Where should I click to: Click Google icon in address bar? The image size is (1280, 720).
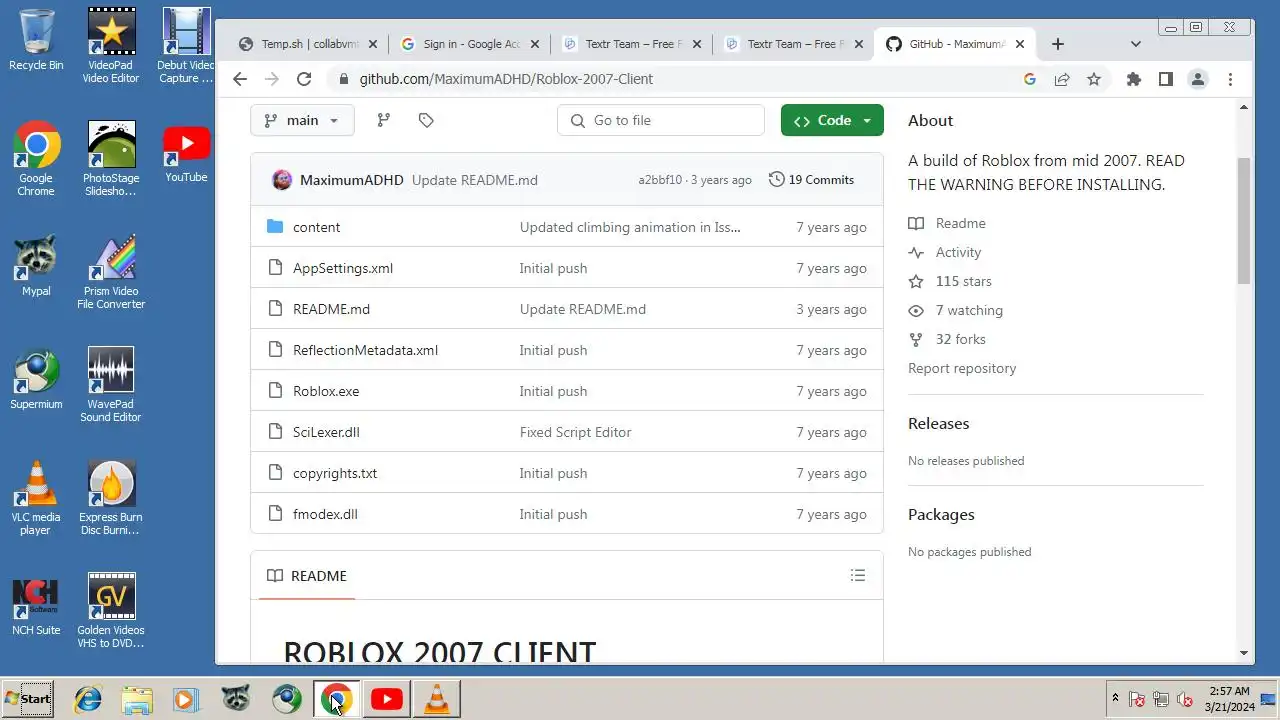pos(1030,79)
